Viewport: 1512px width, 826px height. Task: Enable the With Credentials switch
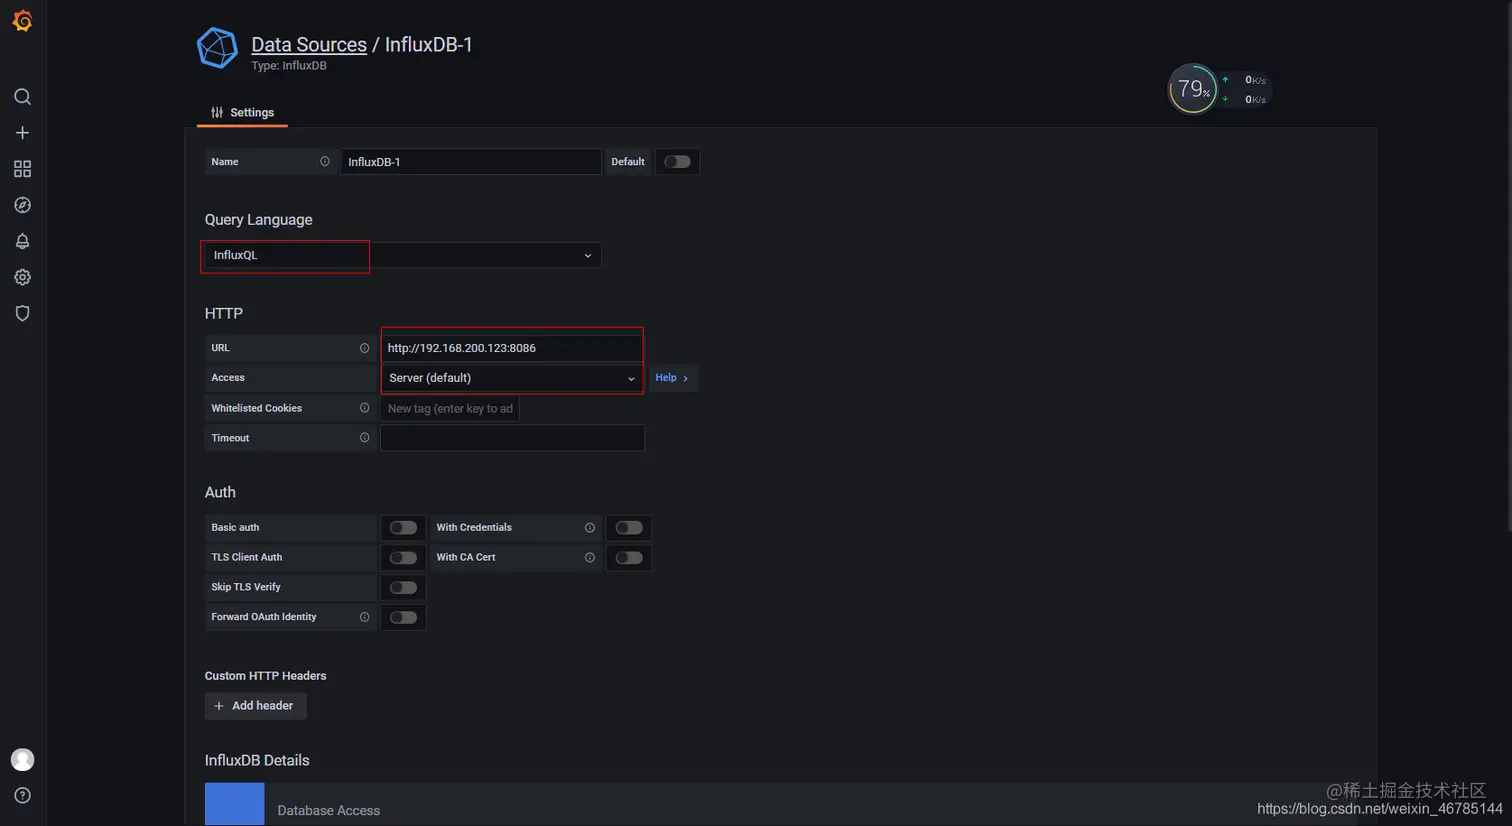tap(629, 528)
